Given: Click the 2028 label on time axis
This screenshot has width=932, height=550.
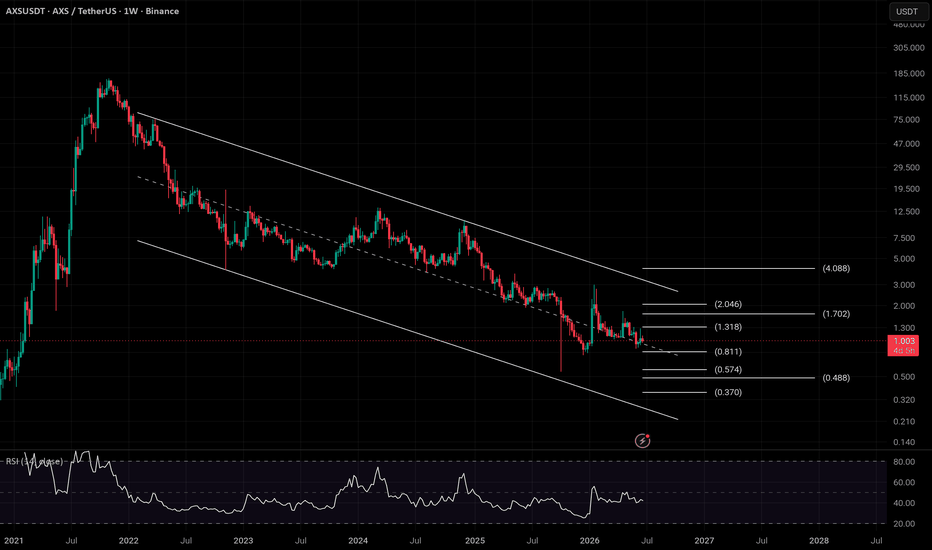Looking at the screenshot, I should pos(819,540).
